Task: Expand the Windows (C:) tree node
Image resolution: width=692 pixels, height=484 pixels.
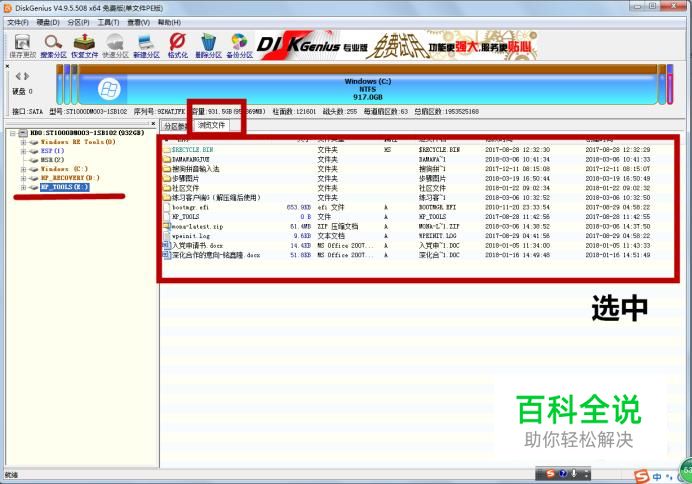Action: click(x=23, y=169)
